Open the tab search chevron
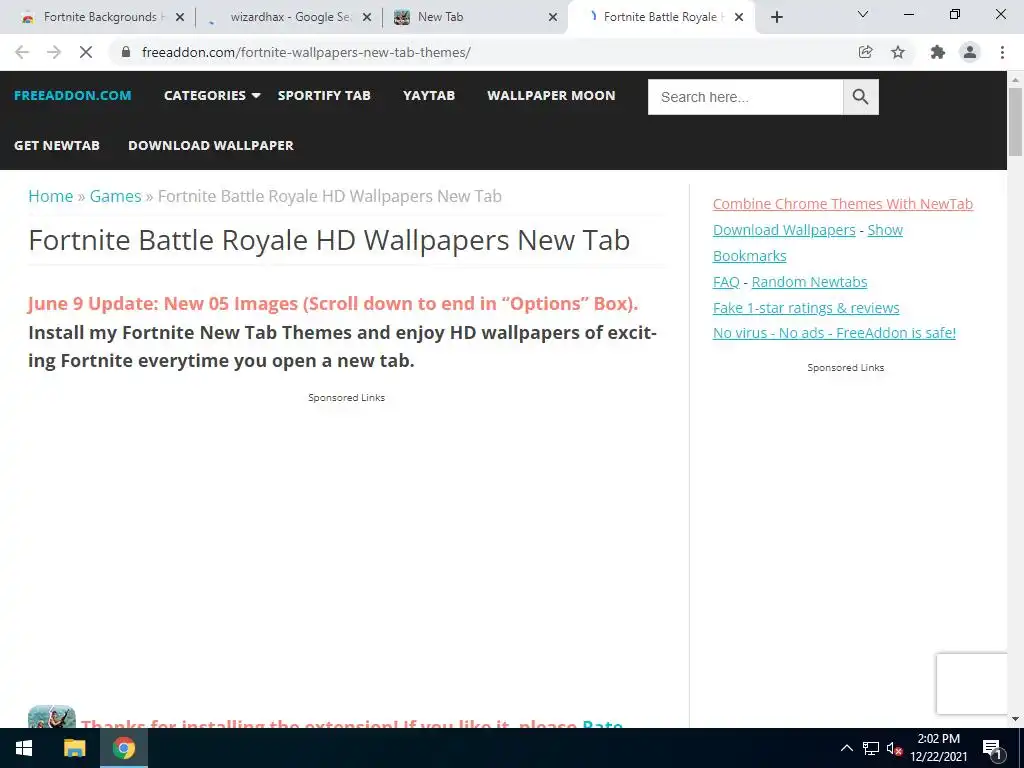This screenshot has height=768, width=1024. [x=863, y=14]
